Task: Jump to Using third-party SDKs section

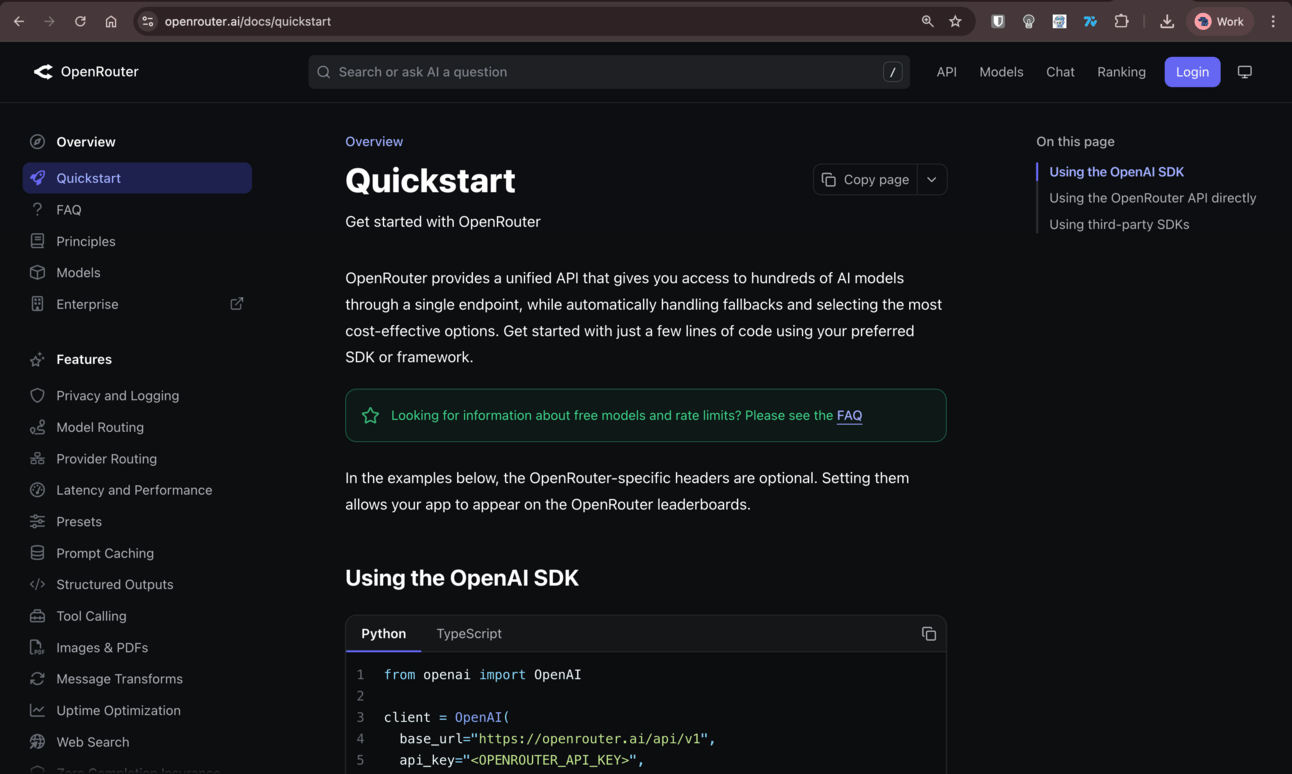Action: pos(1119,224)
